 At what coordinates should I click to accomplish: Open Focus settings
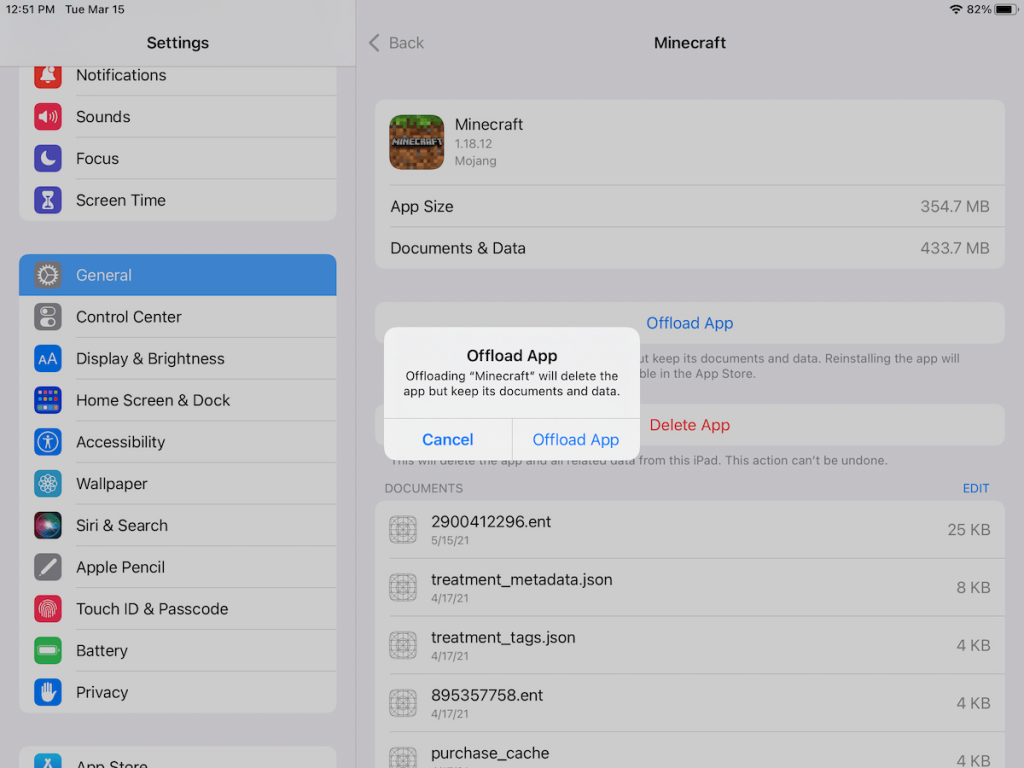click(178, 159)
